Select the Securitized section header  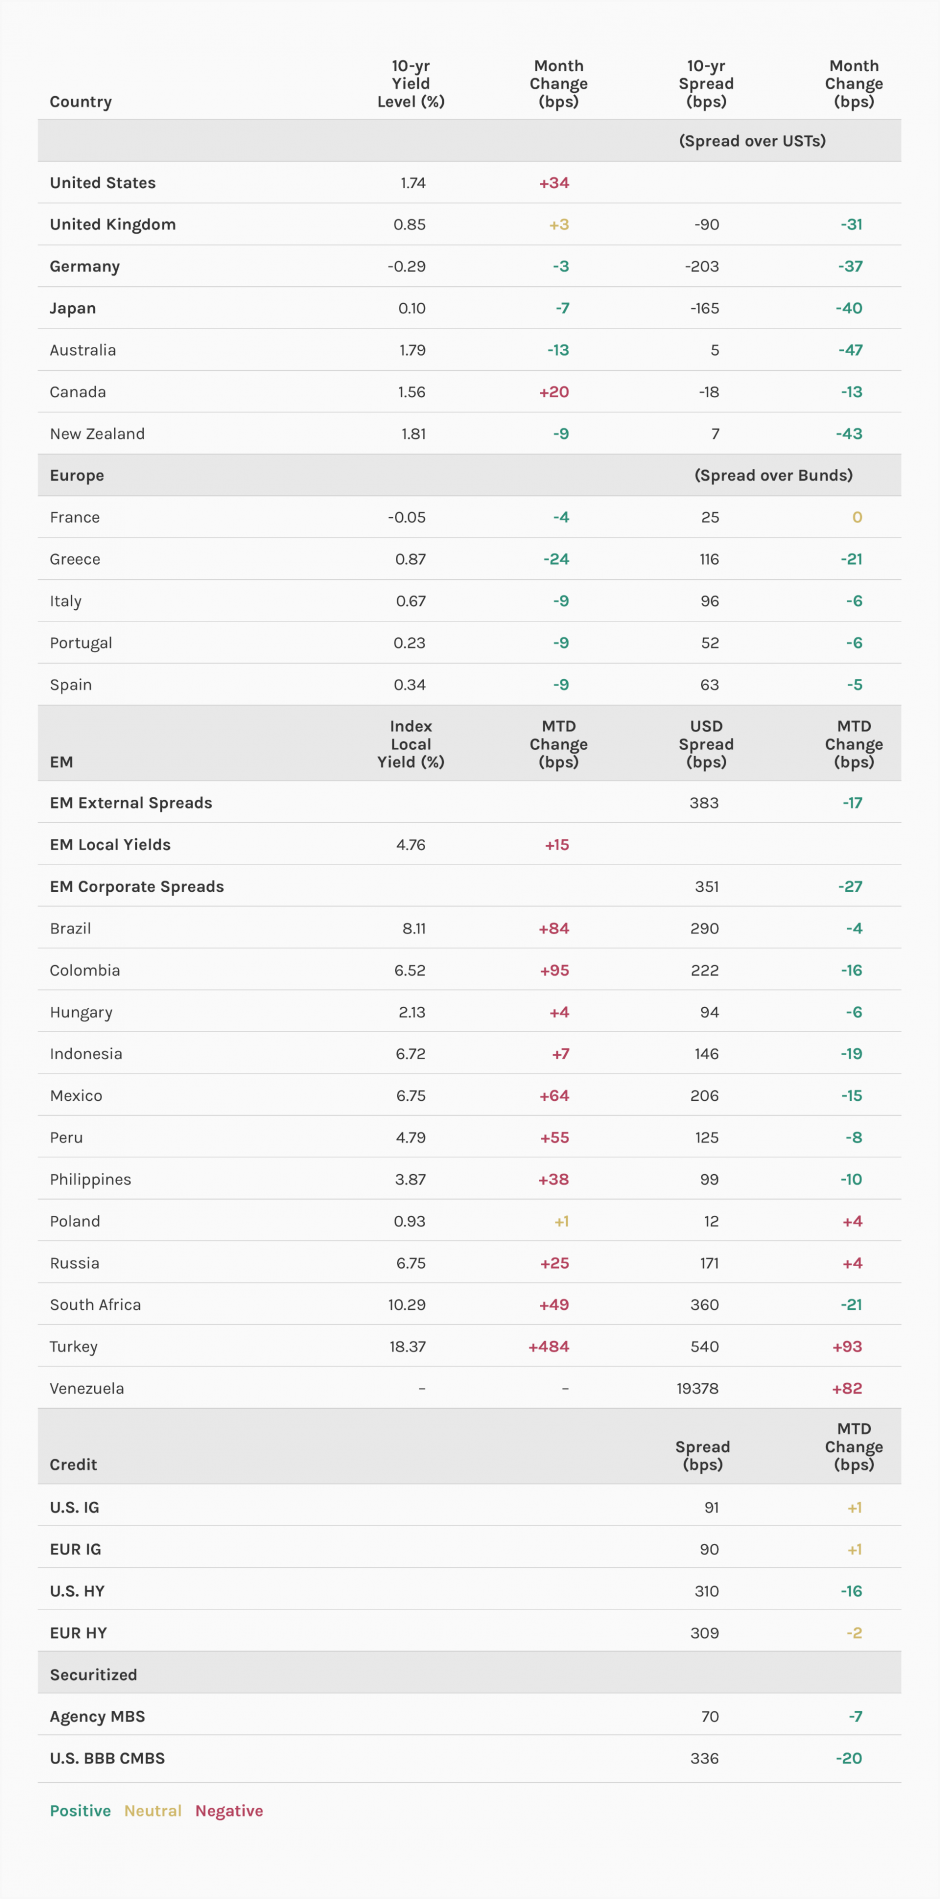point(94,1675)
